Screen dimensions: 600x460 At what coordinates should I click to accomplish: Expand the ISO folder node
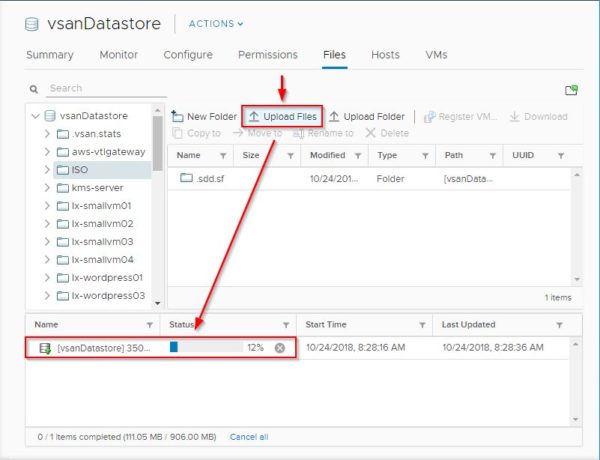[x=47, y=170]
